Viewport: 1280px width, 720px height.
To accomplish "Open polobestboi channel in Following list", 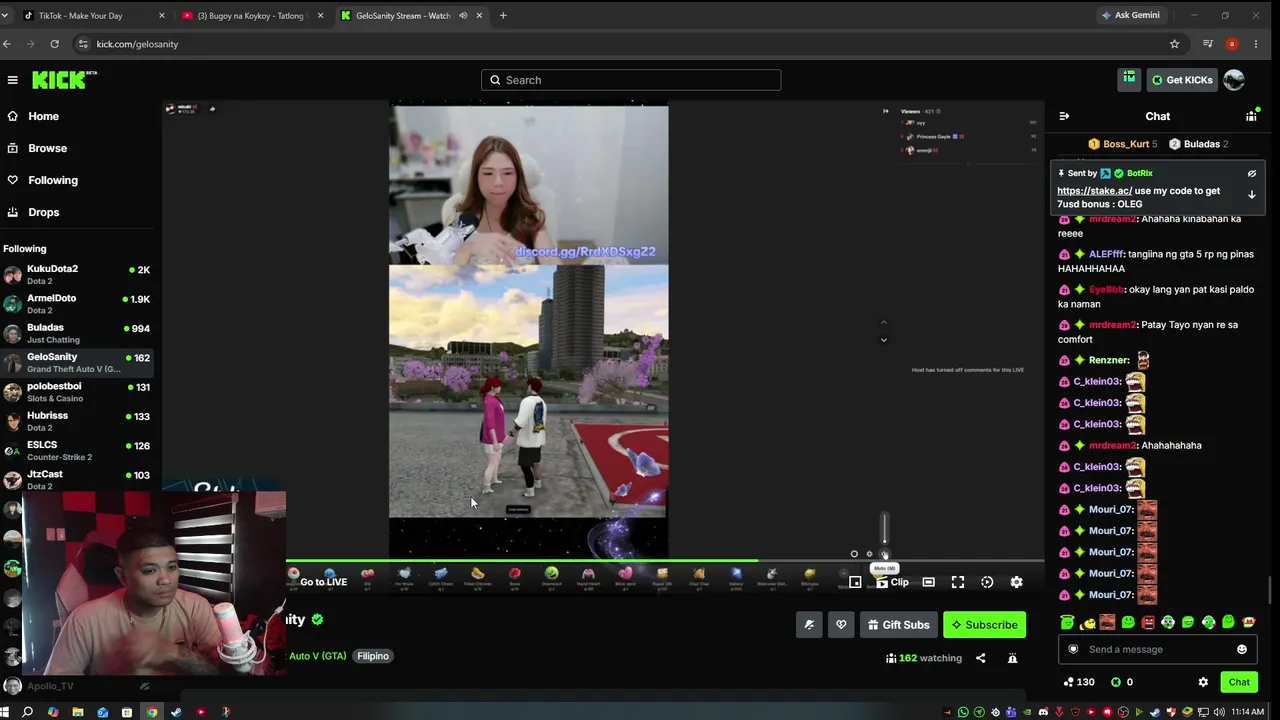I will [78, 392].
